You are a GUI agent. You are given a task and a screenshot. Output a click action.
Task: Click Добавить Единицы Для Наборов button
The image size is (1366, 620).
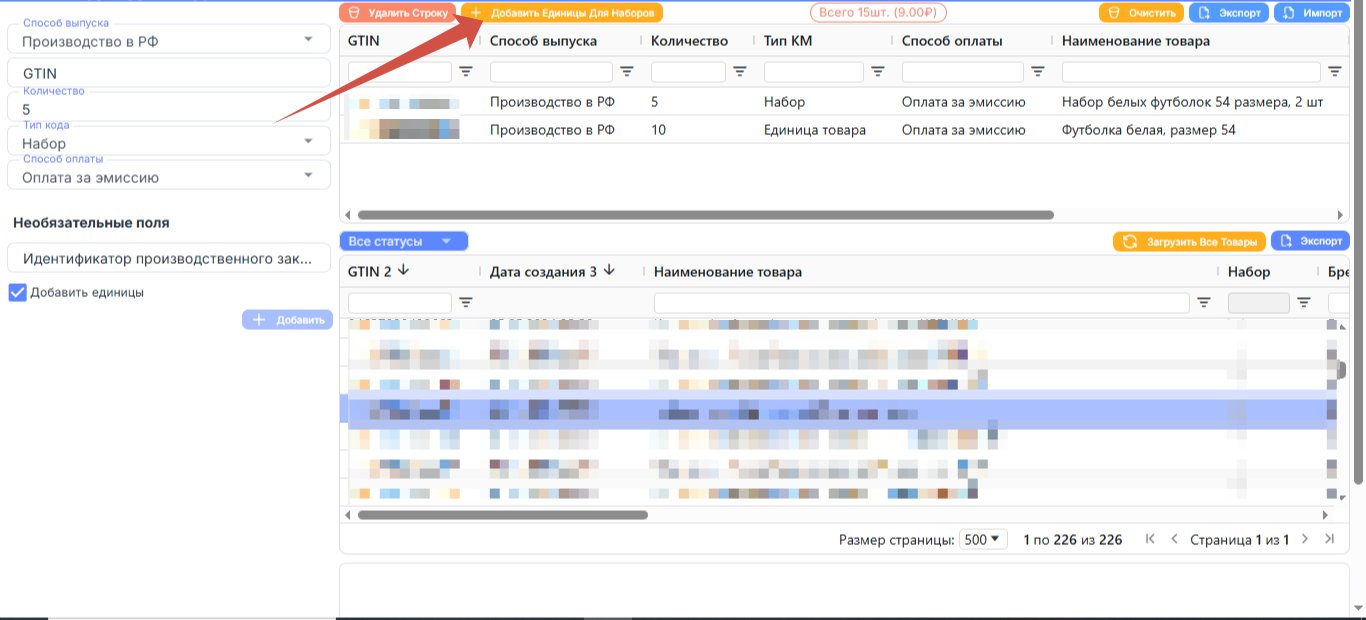[x=562, y=13]
